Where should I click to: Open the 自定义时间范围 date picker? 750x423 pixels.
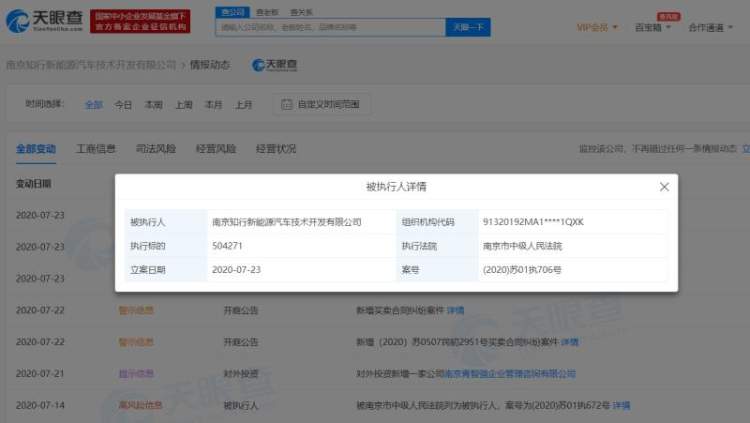coord(321,104)
